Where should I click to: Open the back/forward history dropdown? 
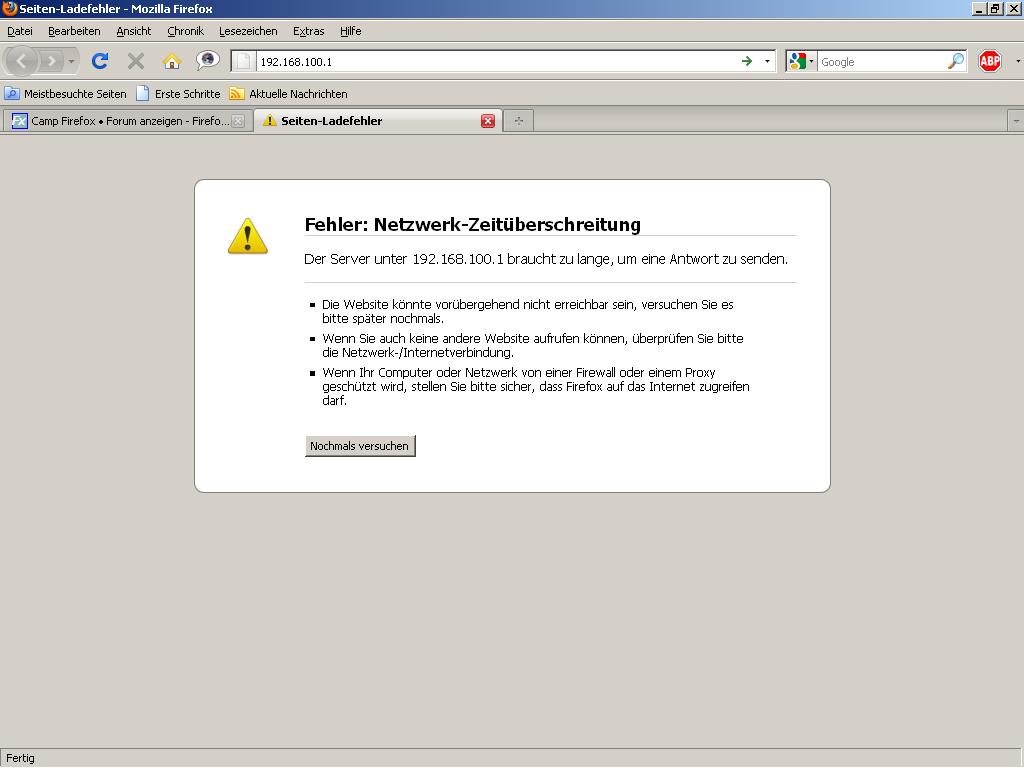71,61
